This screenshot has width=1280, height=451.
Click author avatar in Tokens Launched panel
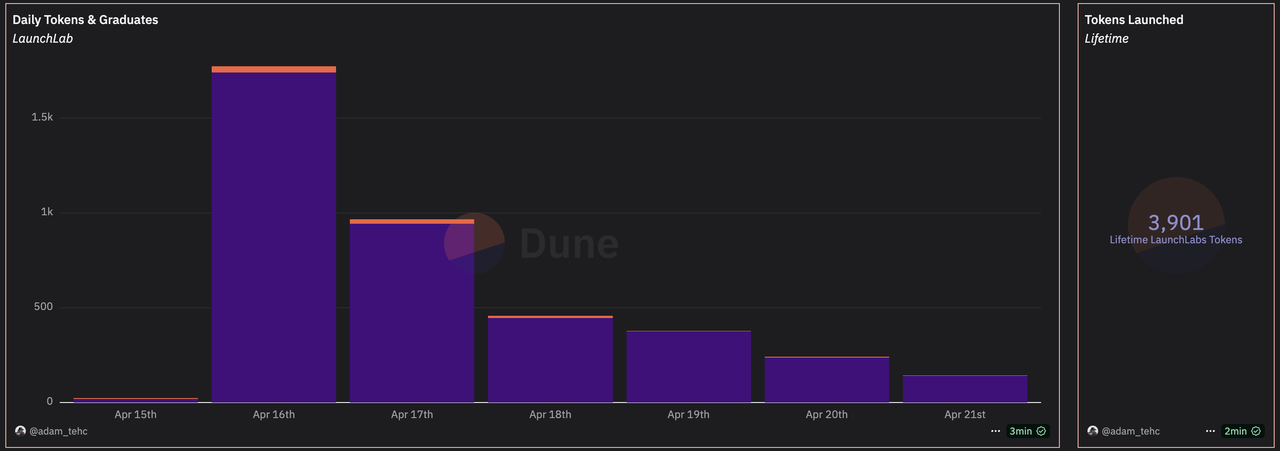tap(1092, 431)
